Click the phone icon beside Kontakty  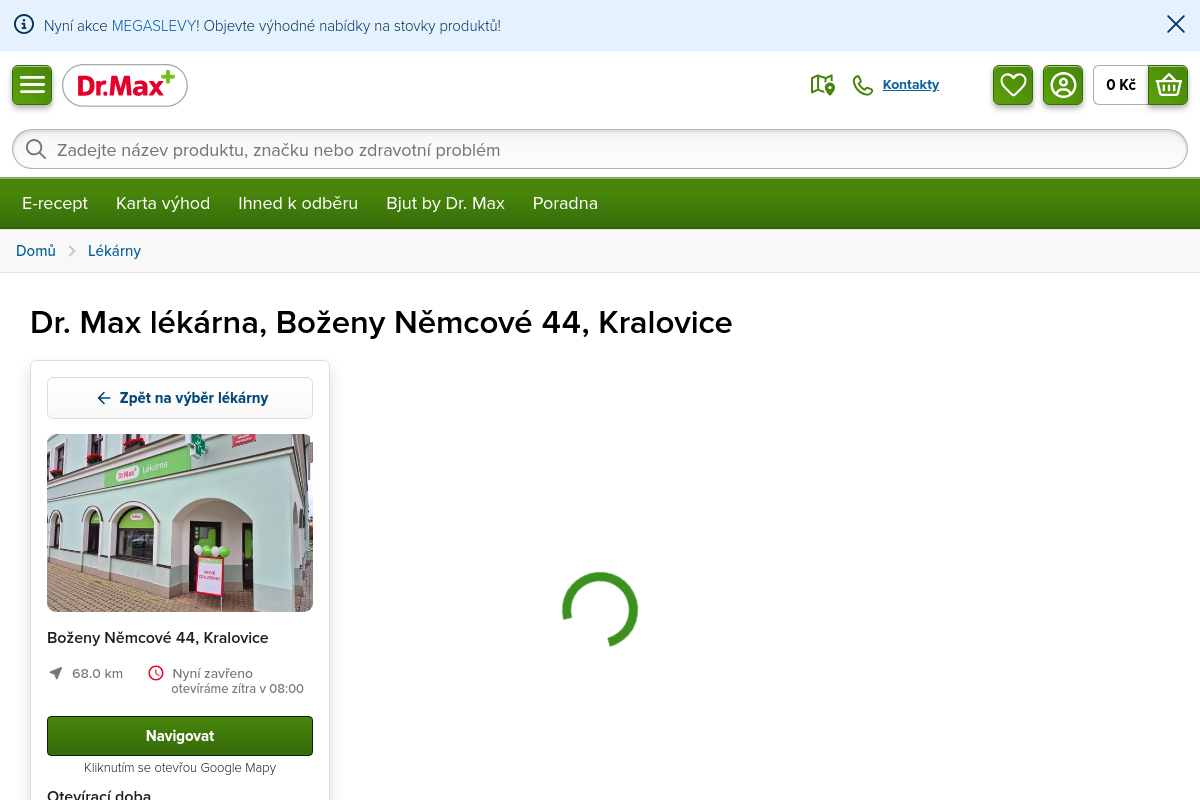point(862,85)
